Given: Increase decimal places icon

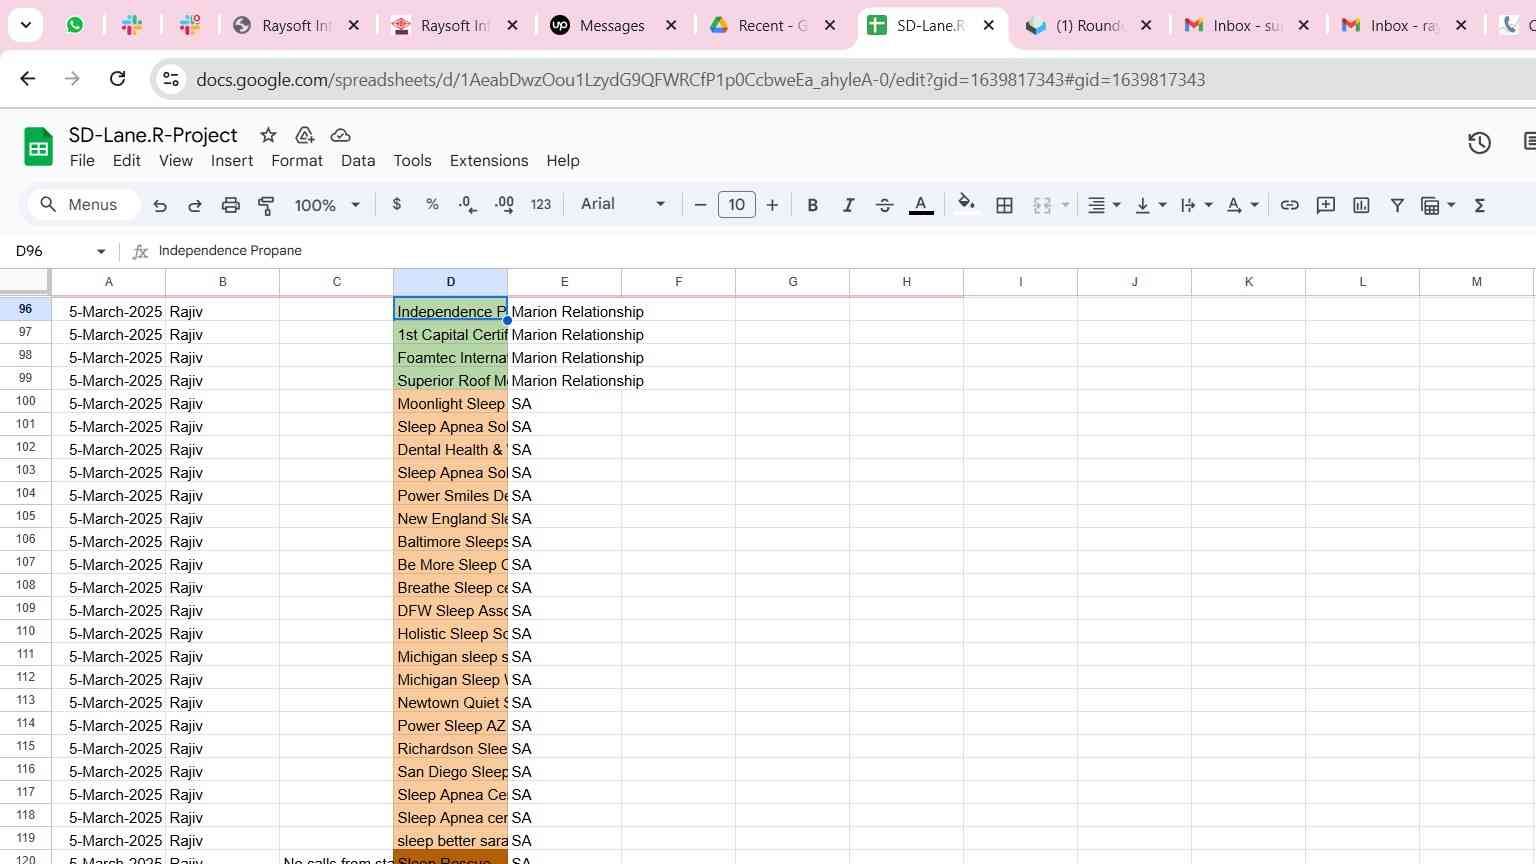Looking at the screenshot, I should [x=504, y=204].
